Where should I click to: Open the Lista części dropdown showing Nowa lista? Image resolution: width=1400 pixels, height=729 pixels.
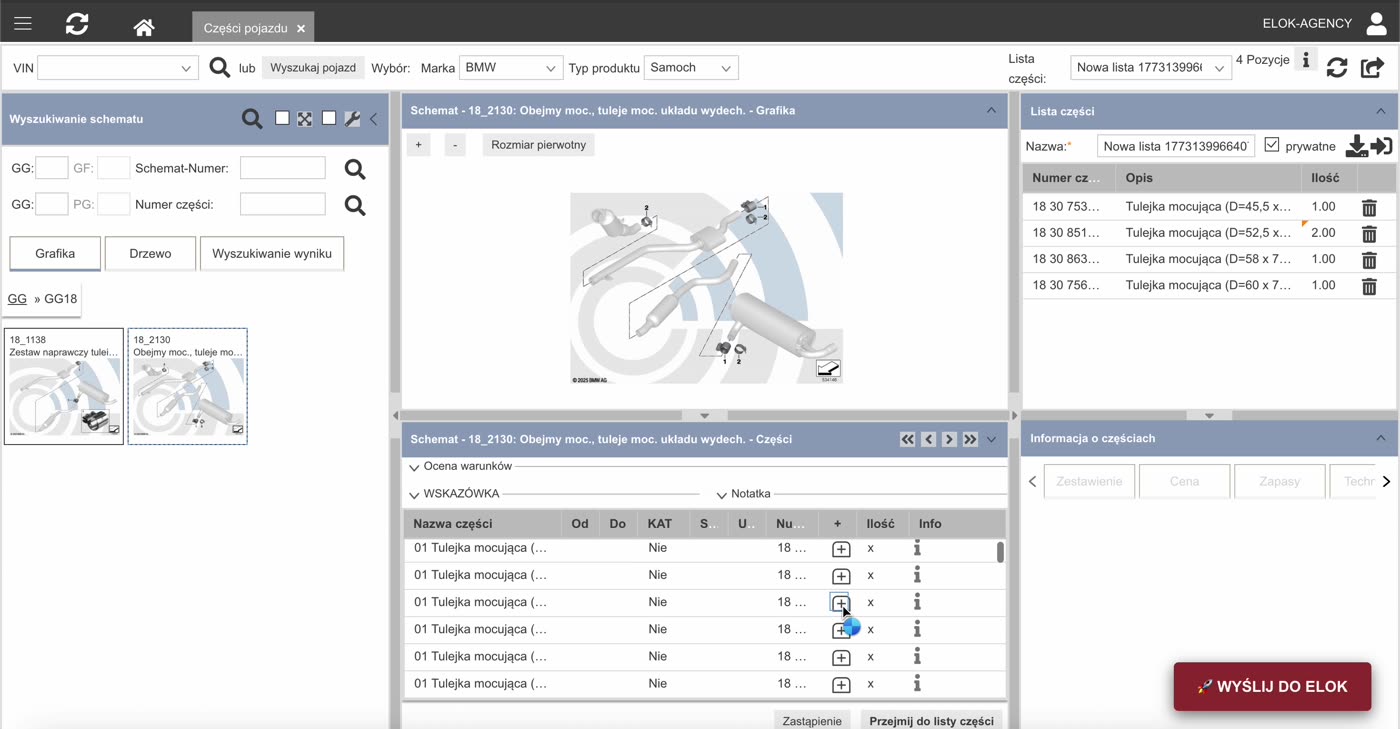pos(1150,68)
